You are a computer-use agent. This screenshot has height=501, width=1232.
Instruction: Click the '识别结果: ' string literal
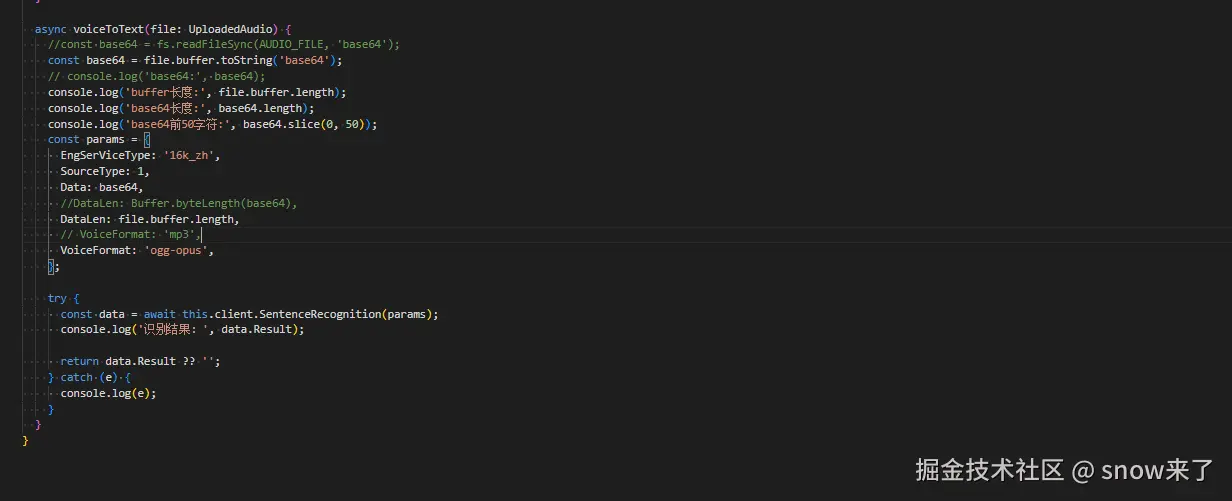[x=169, y=329]
